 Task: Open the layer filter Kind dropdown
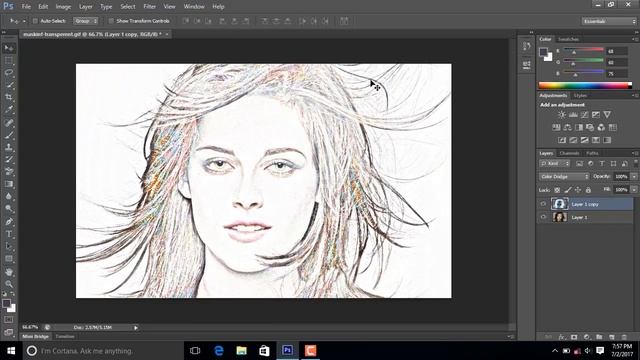[554, 164]
